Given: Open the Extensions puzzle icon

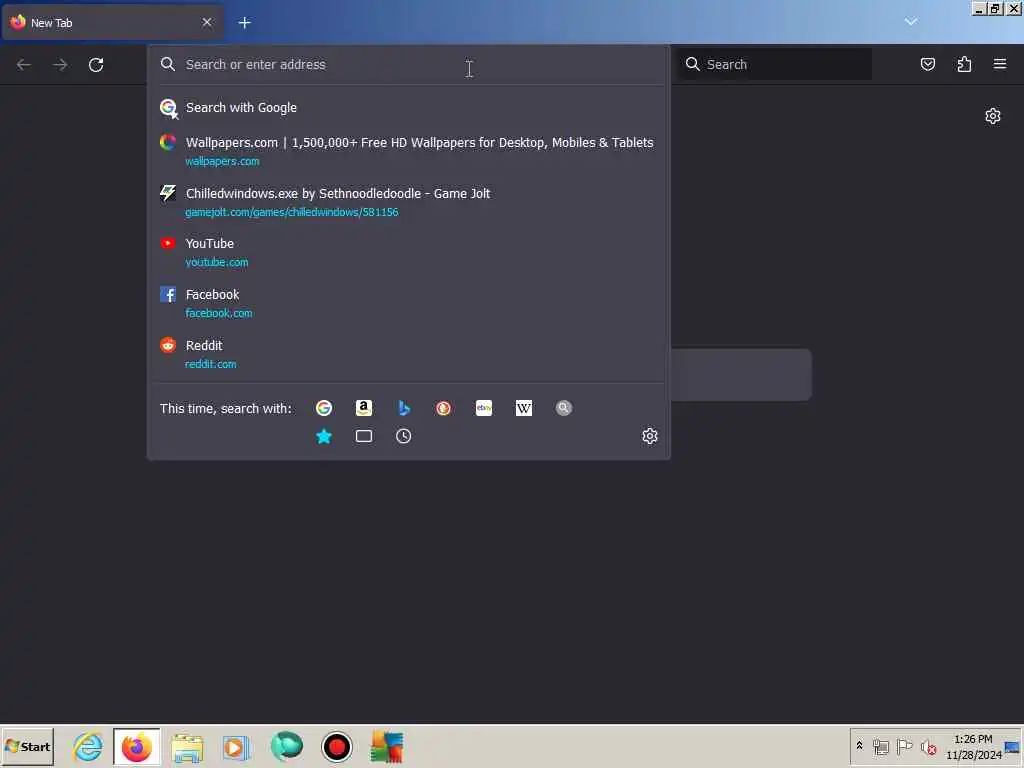Looking at the screenshot, I should (x=964, y=64).
